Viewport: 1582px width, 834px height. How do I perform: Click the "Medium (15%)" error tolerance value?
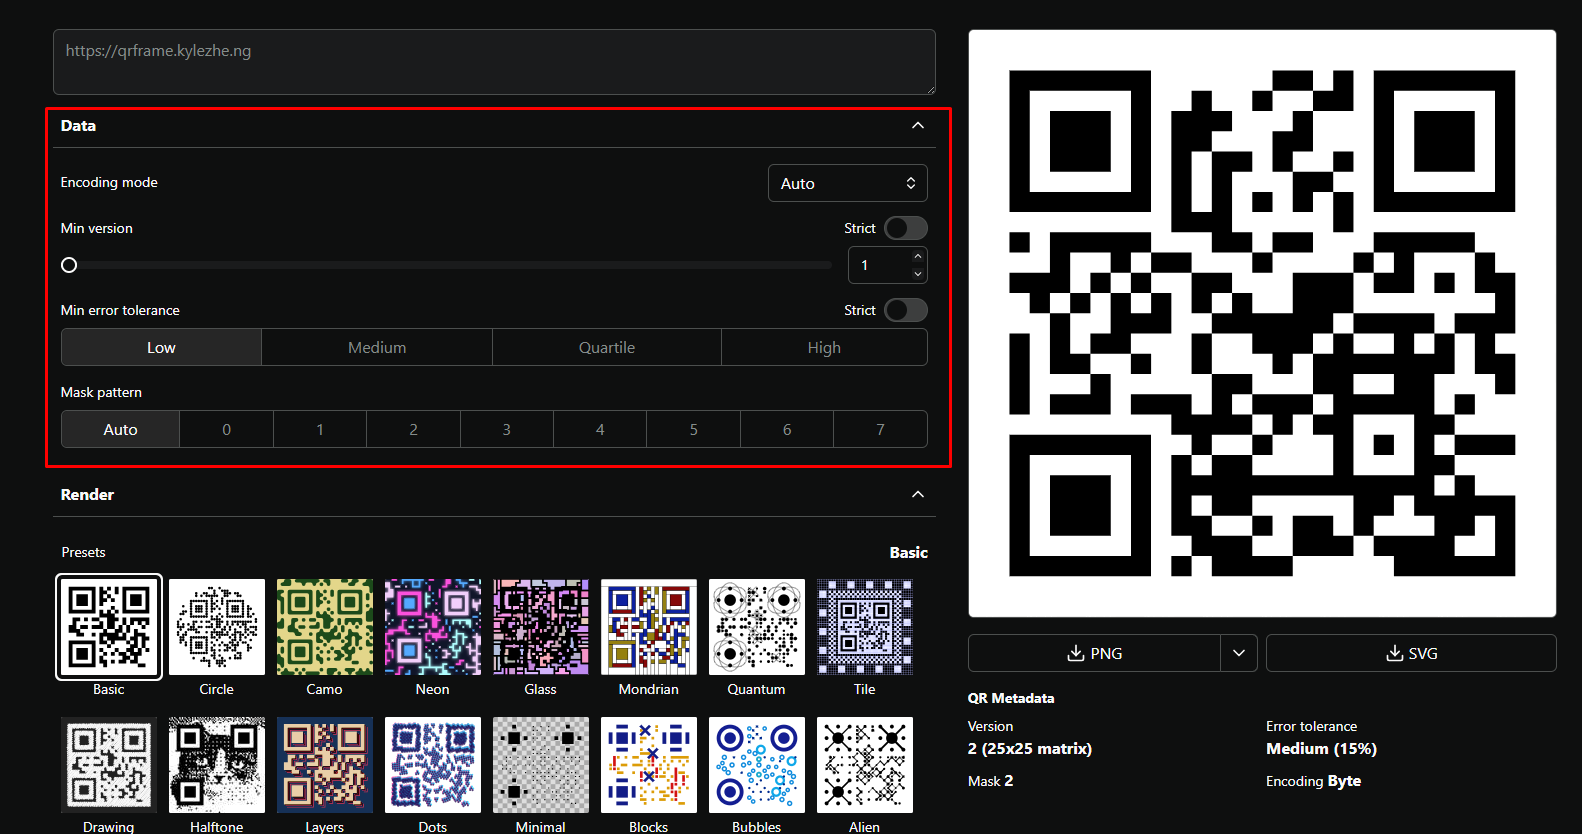(x=1321, y=749)
